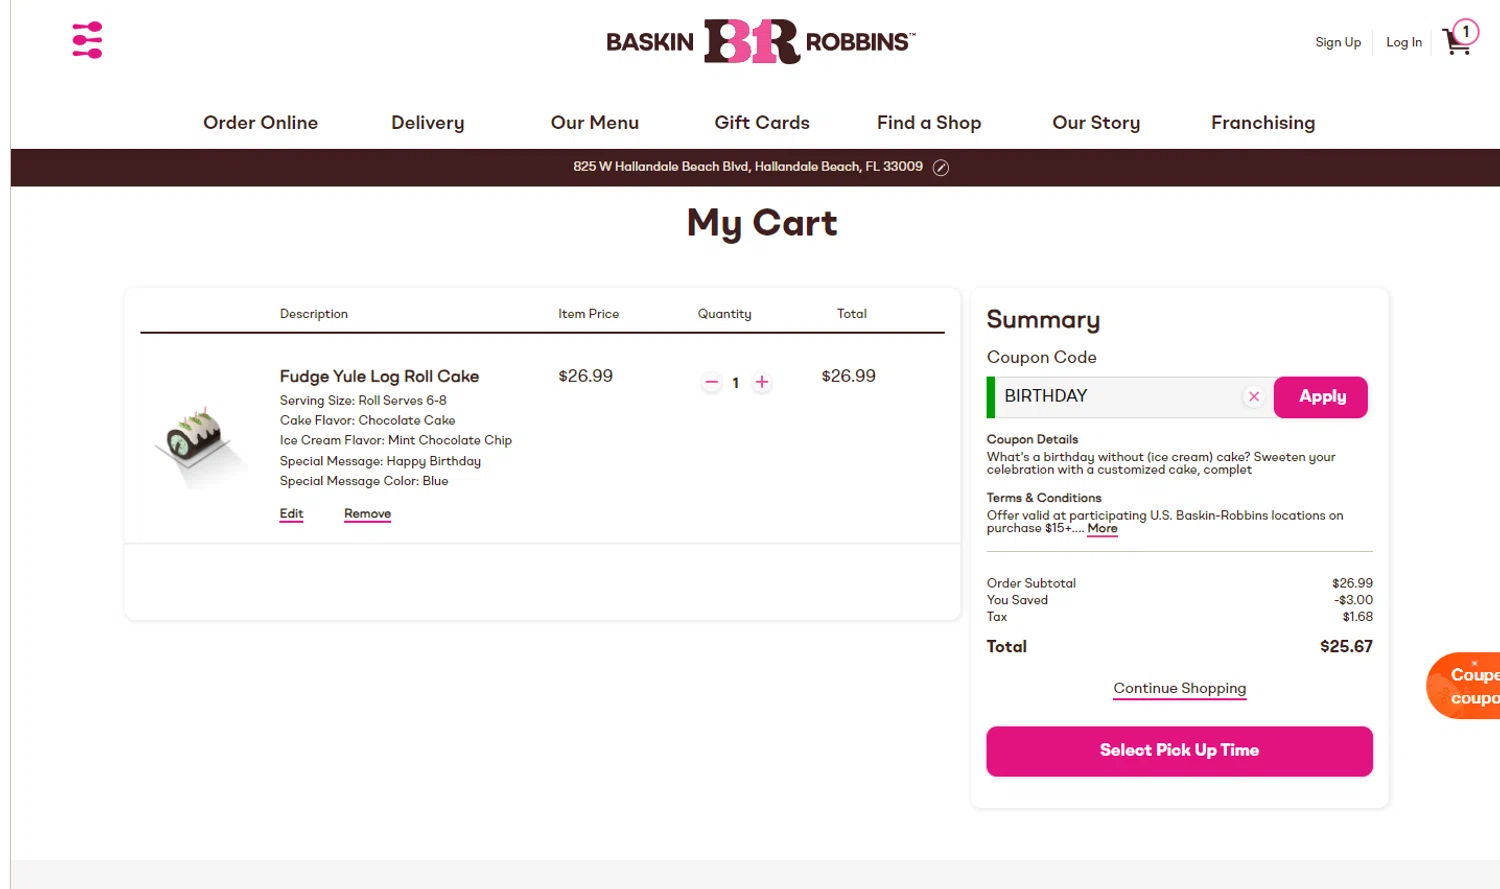Edit the store address pencil icon
Image resolution: width=1500 pixels, height=889 pixels.
[941, 168]
